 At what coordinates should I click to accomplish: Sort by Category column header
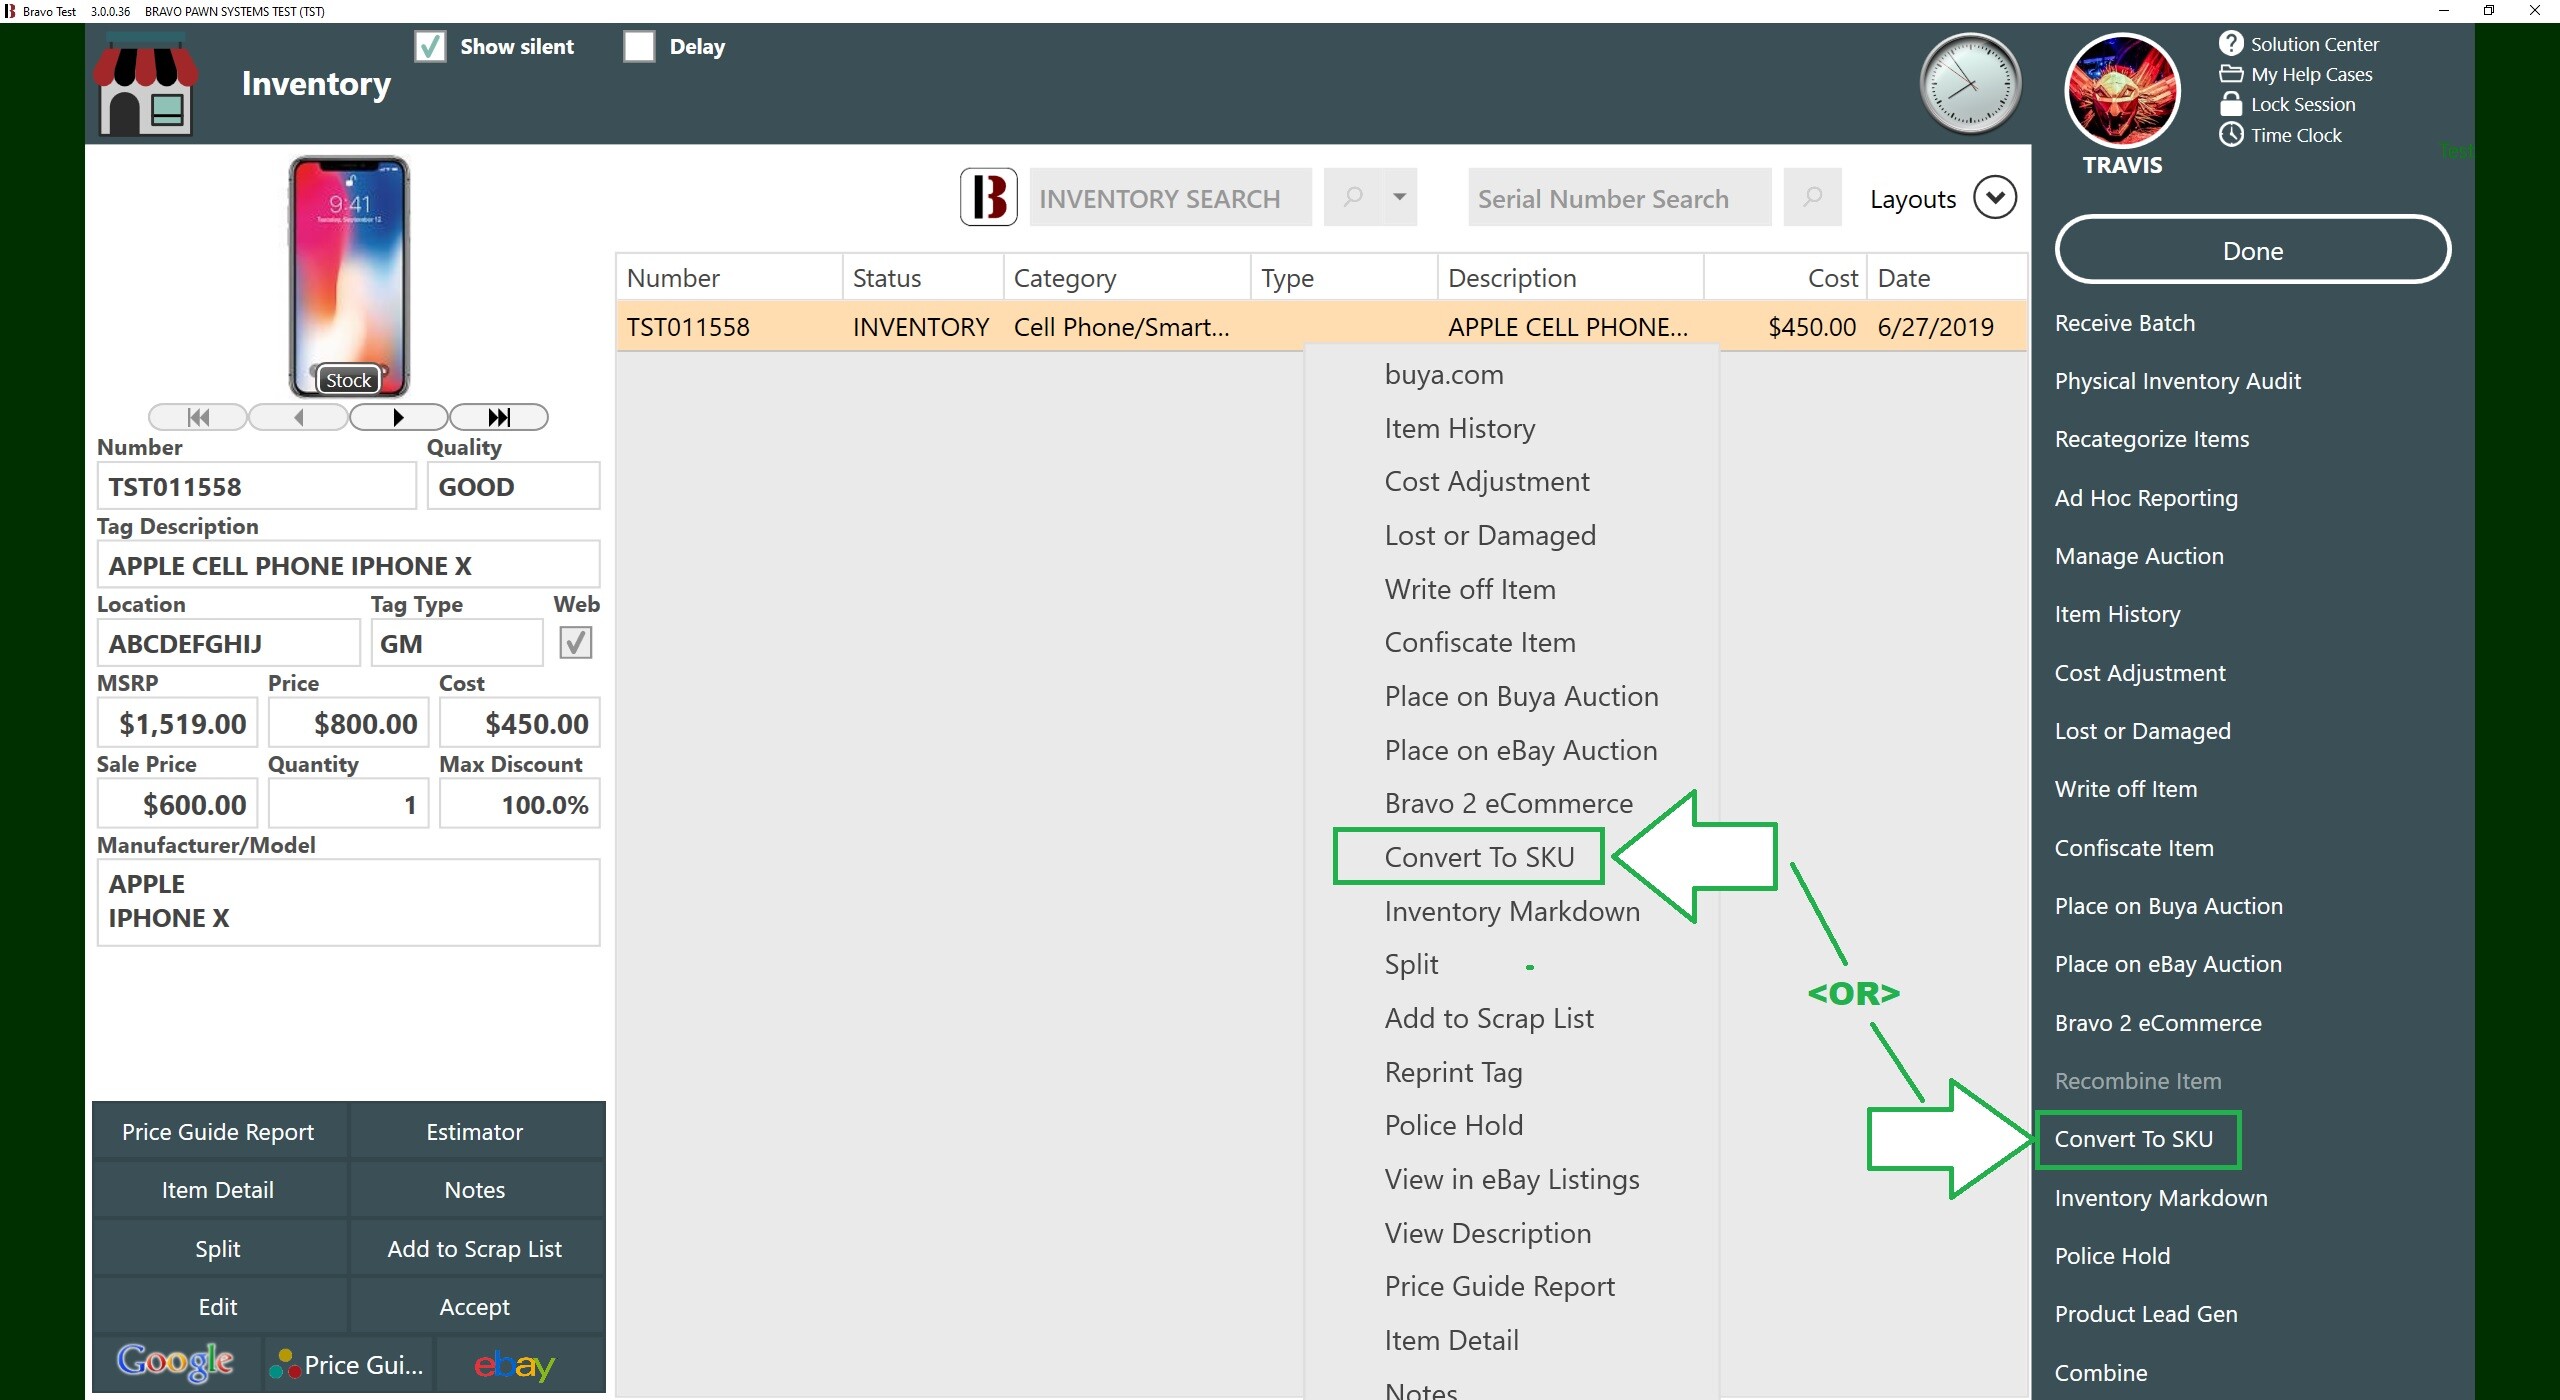coord(1126,277)
